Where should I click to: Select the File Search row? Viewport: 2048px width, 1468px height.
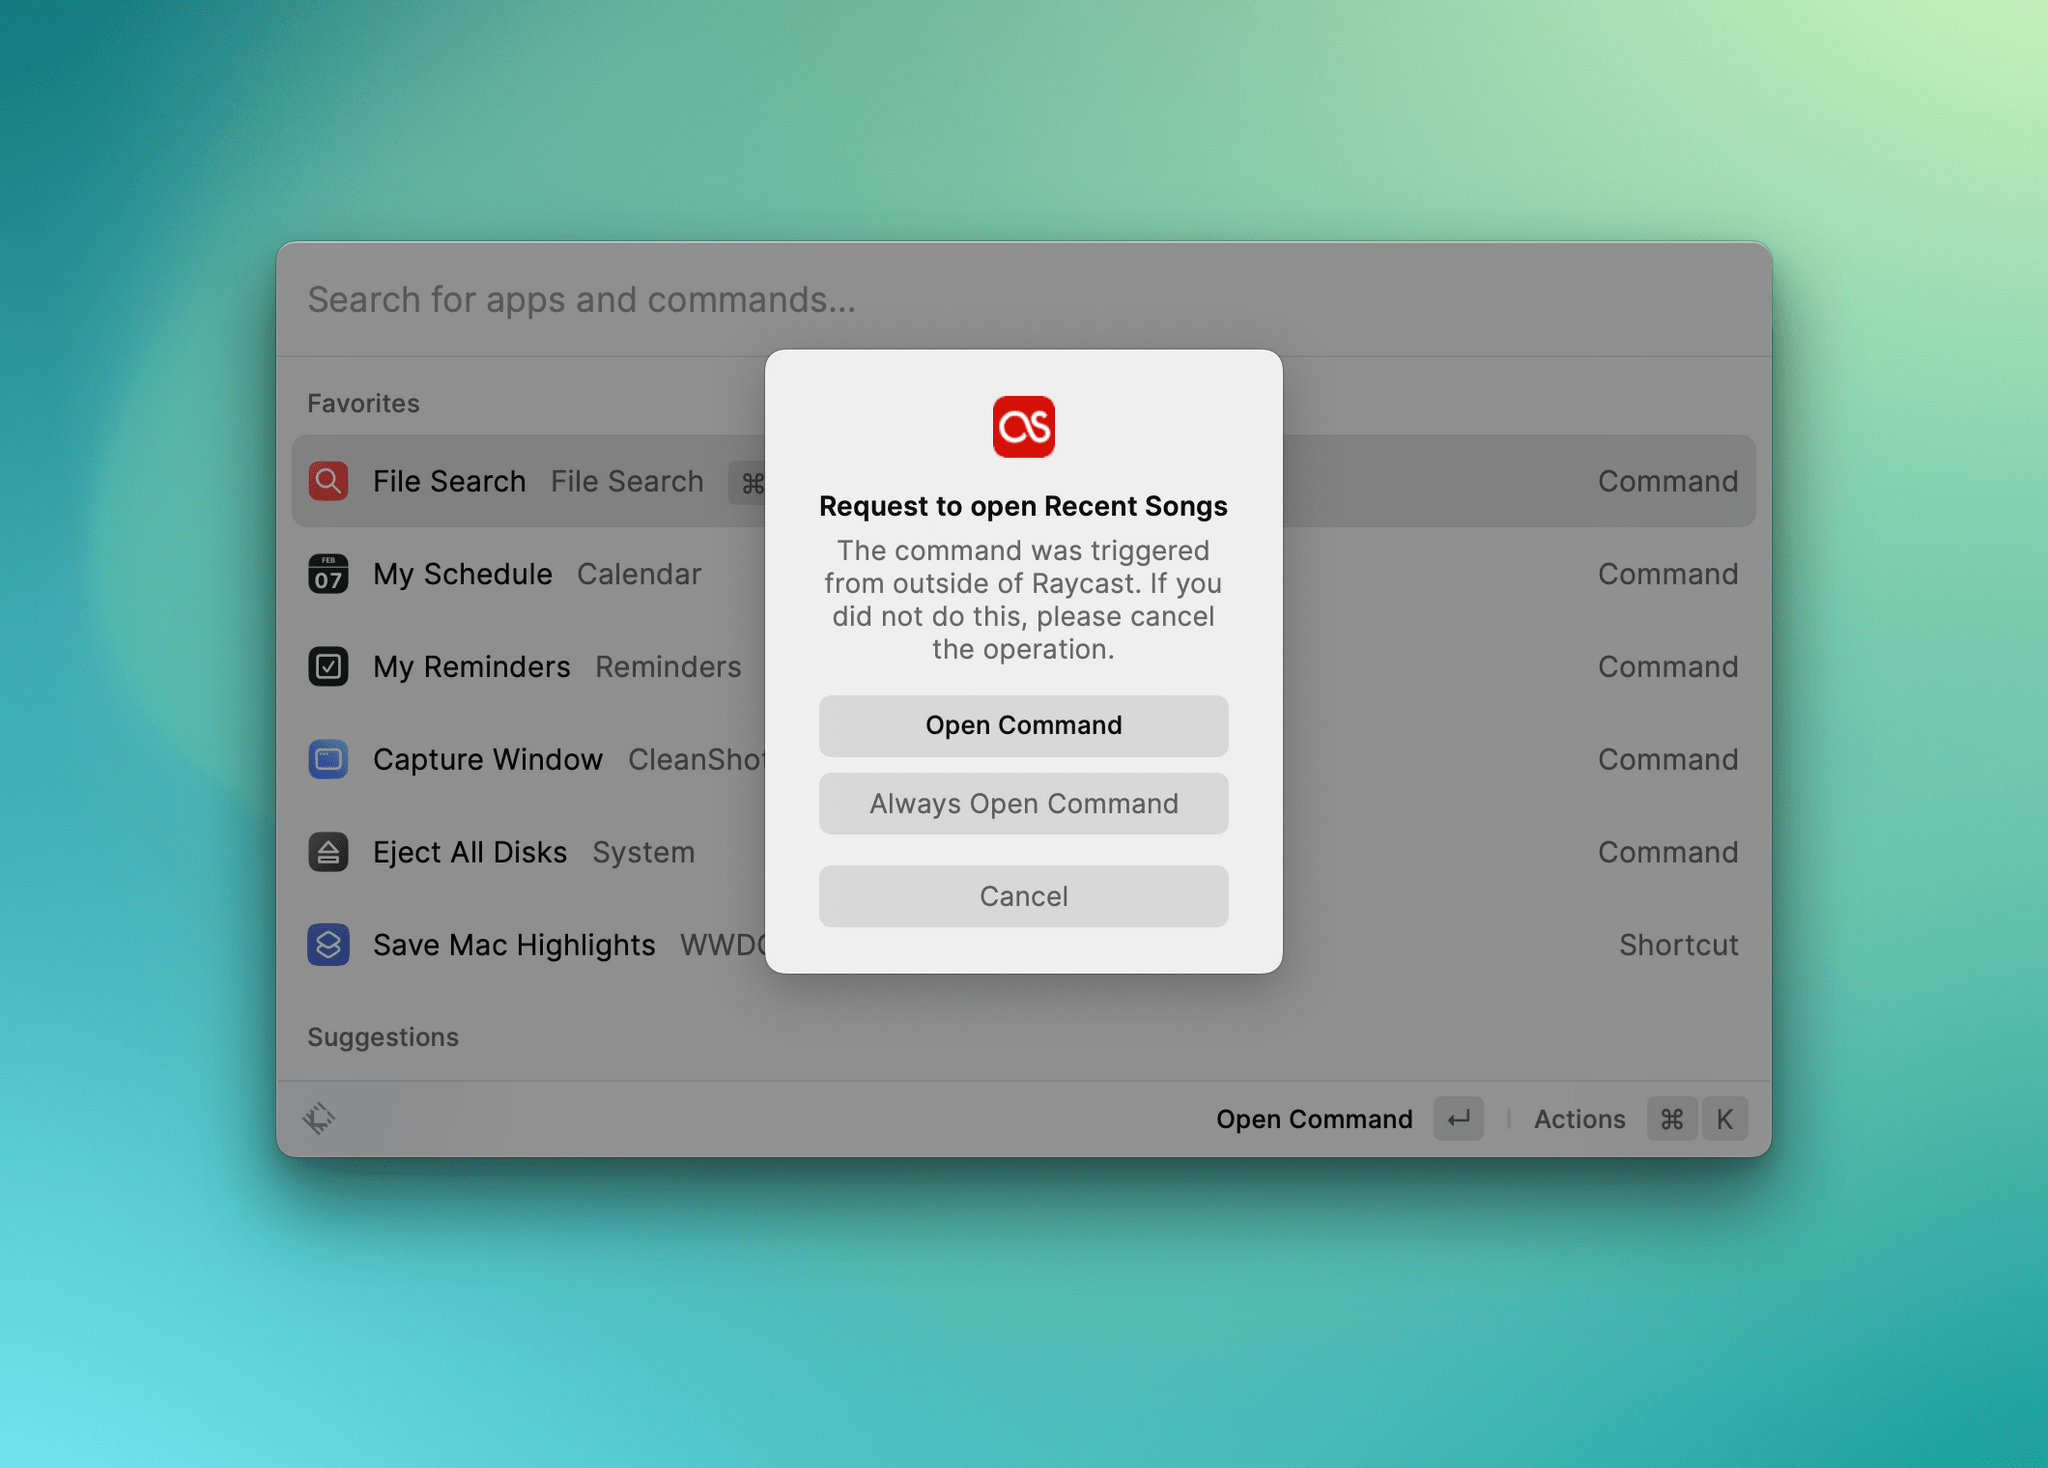click(x=1023, y=481)
